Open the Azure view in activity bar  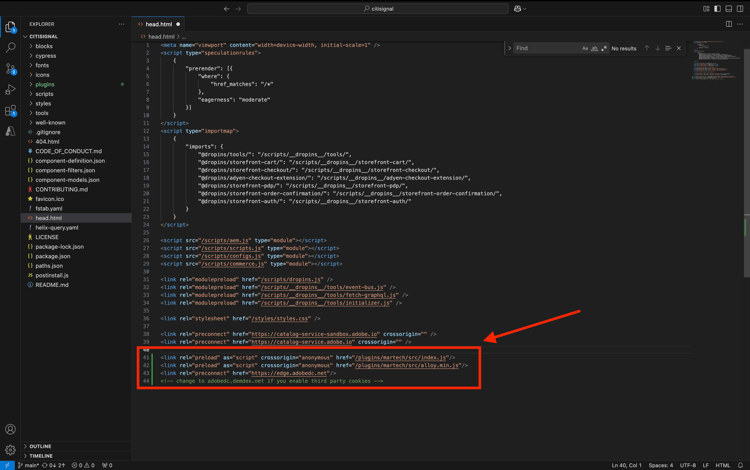coord(11,131)
